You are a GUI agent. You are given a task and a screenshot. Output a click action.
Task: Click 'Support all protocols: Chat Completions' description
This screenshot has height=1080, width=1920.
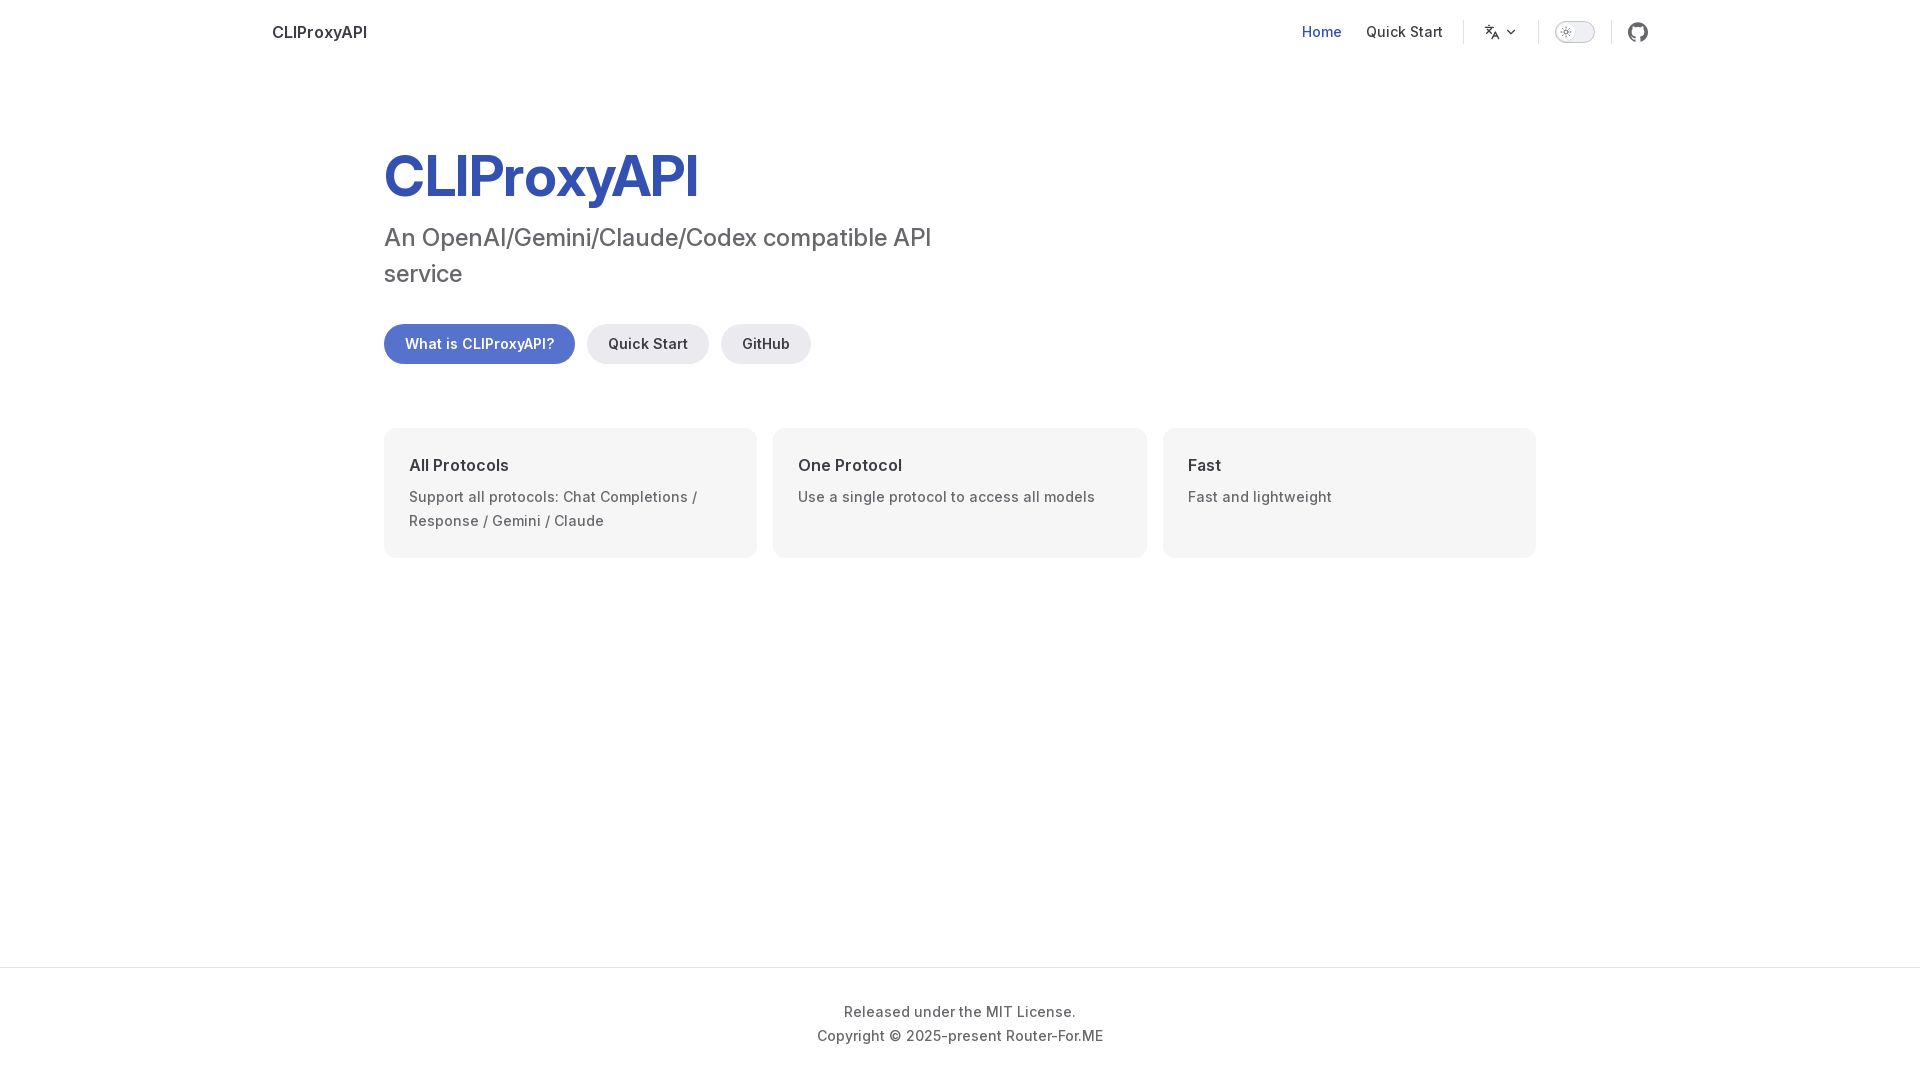click(553, 509)
